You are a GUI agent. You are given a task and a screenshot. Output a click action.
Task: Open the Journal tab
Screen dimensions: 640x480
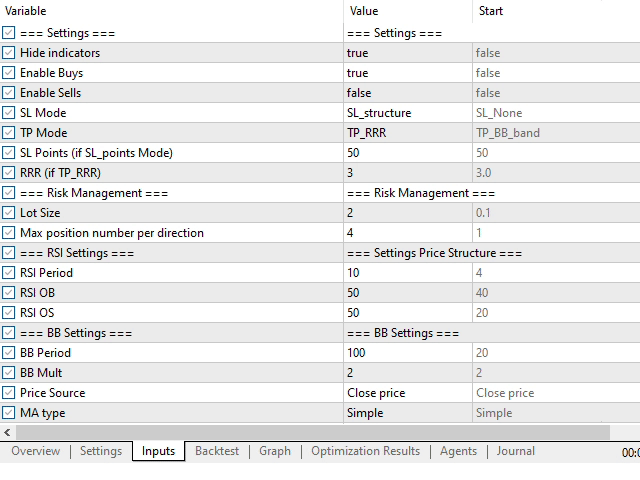(x=516, y=451)
